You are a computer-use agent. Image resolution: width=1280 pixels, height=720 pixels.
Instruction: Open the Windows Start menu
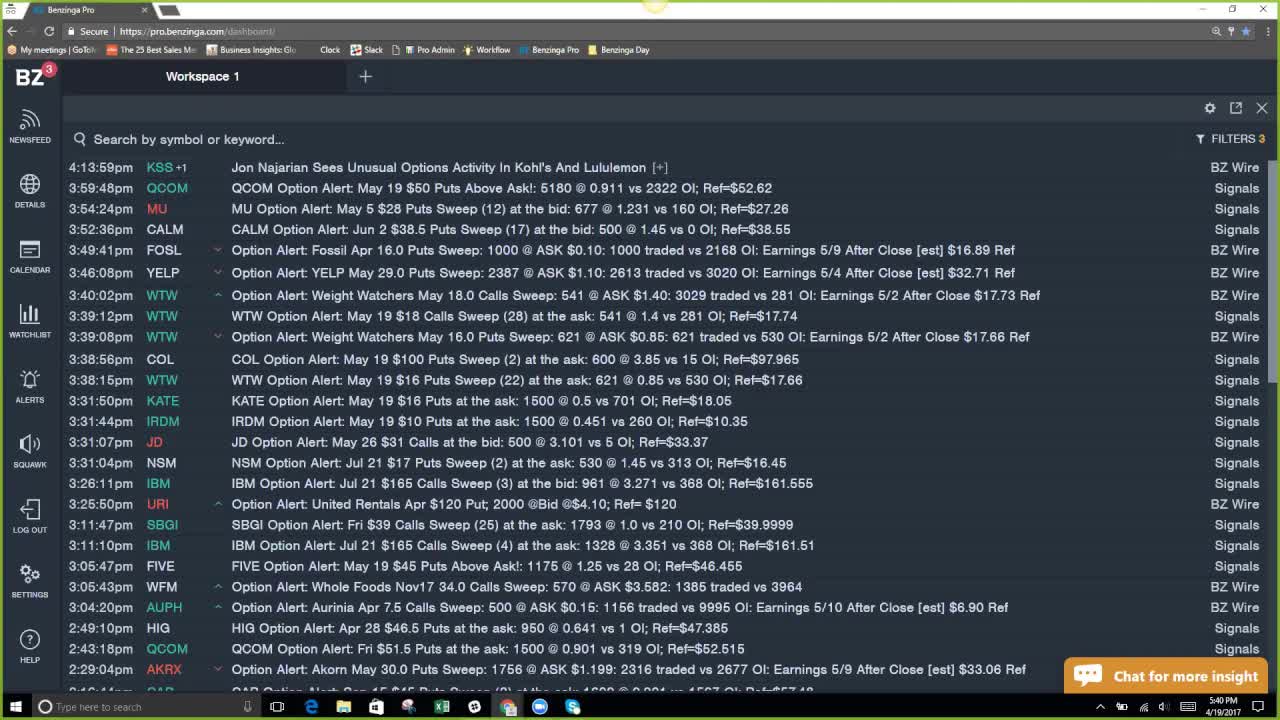(x=15, y=707)
